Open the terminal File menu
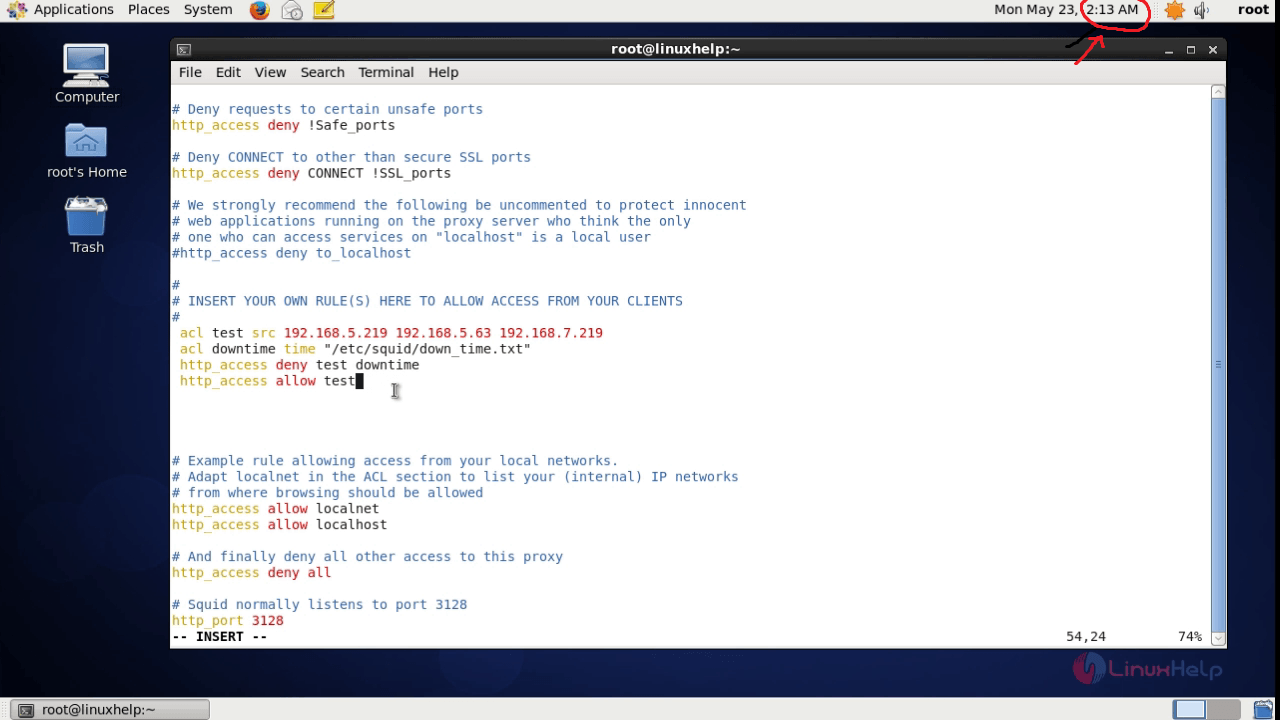The height and width of the screenshot is (720, 1280). coord(190,72)
